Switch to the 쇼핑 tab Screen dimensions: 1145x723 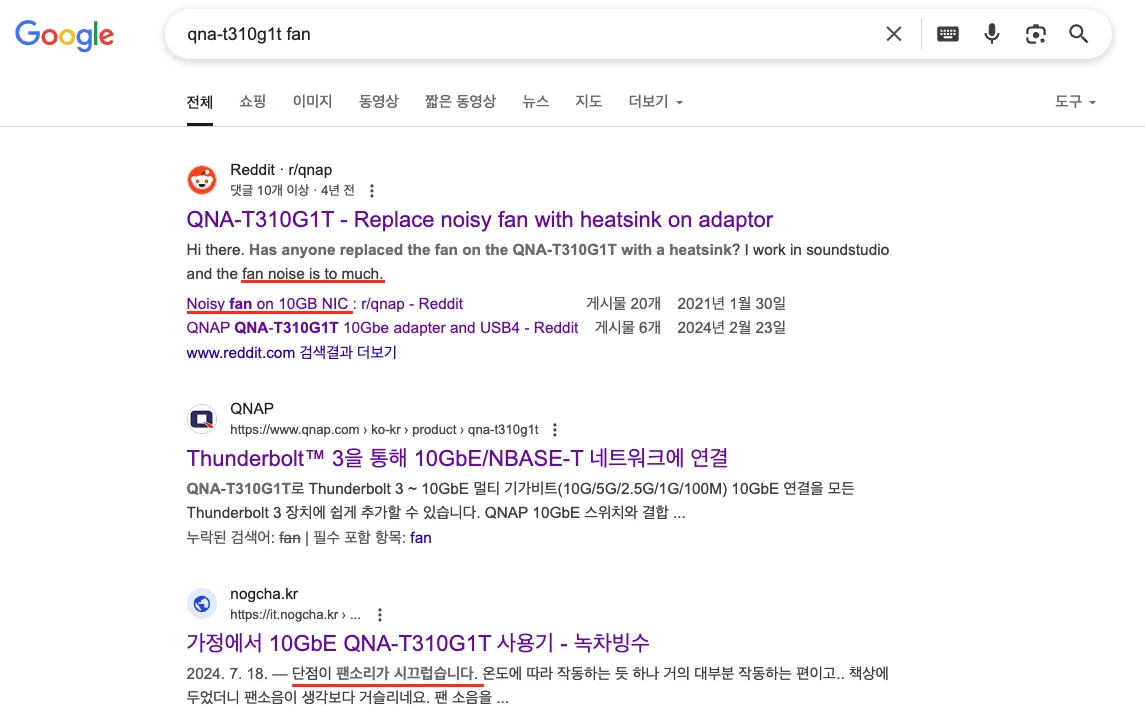click(252, 102)
